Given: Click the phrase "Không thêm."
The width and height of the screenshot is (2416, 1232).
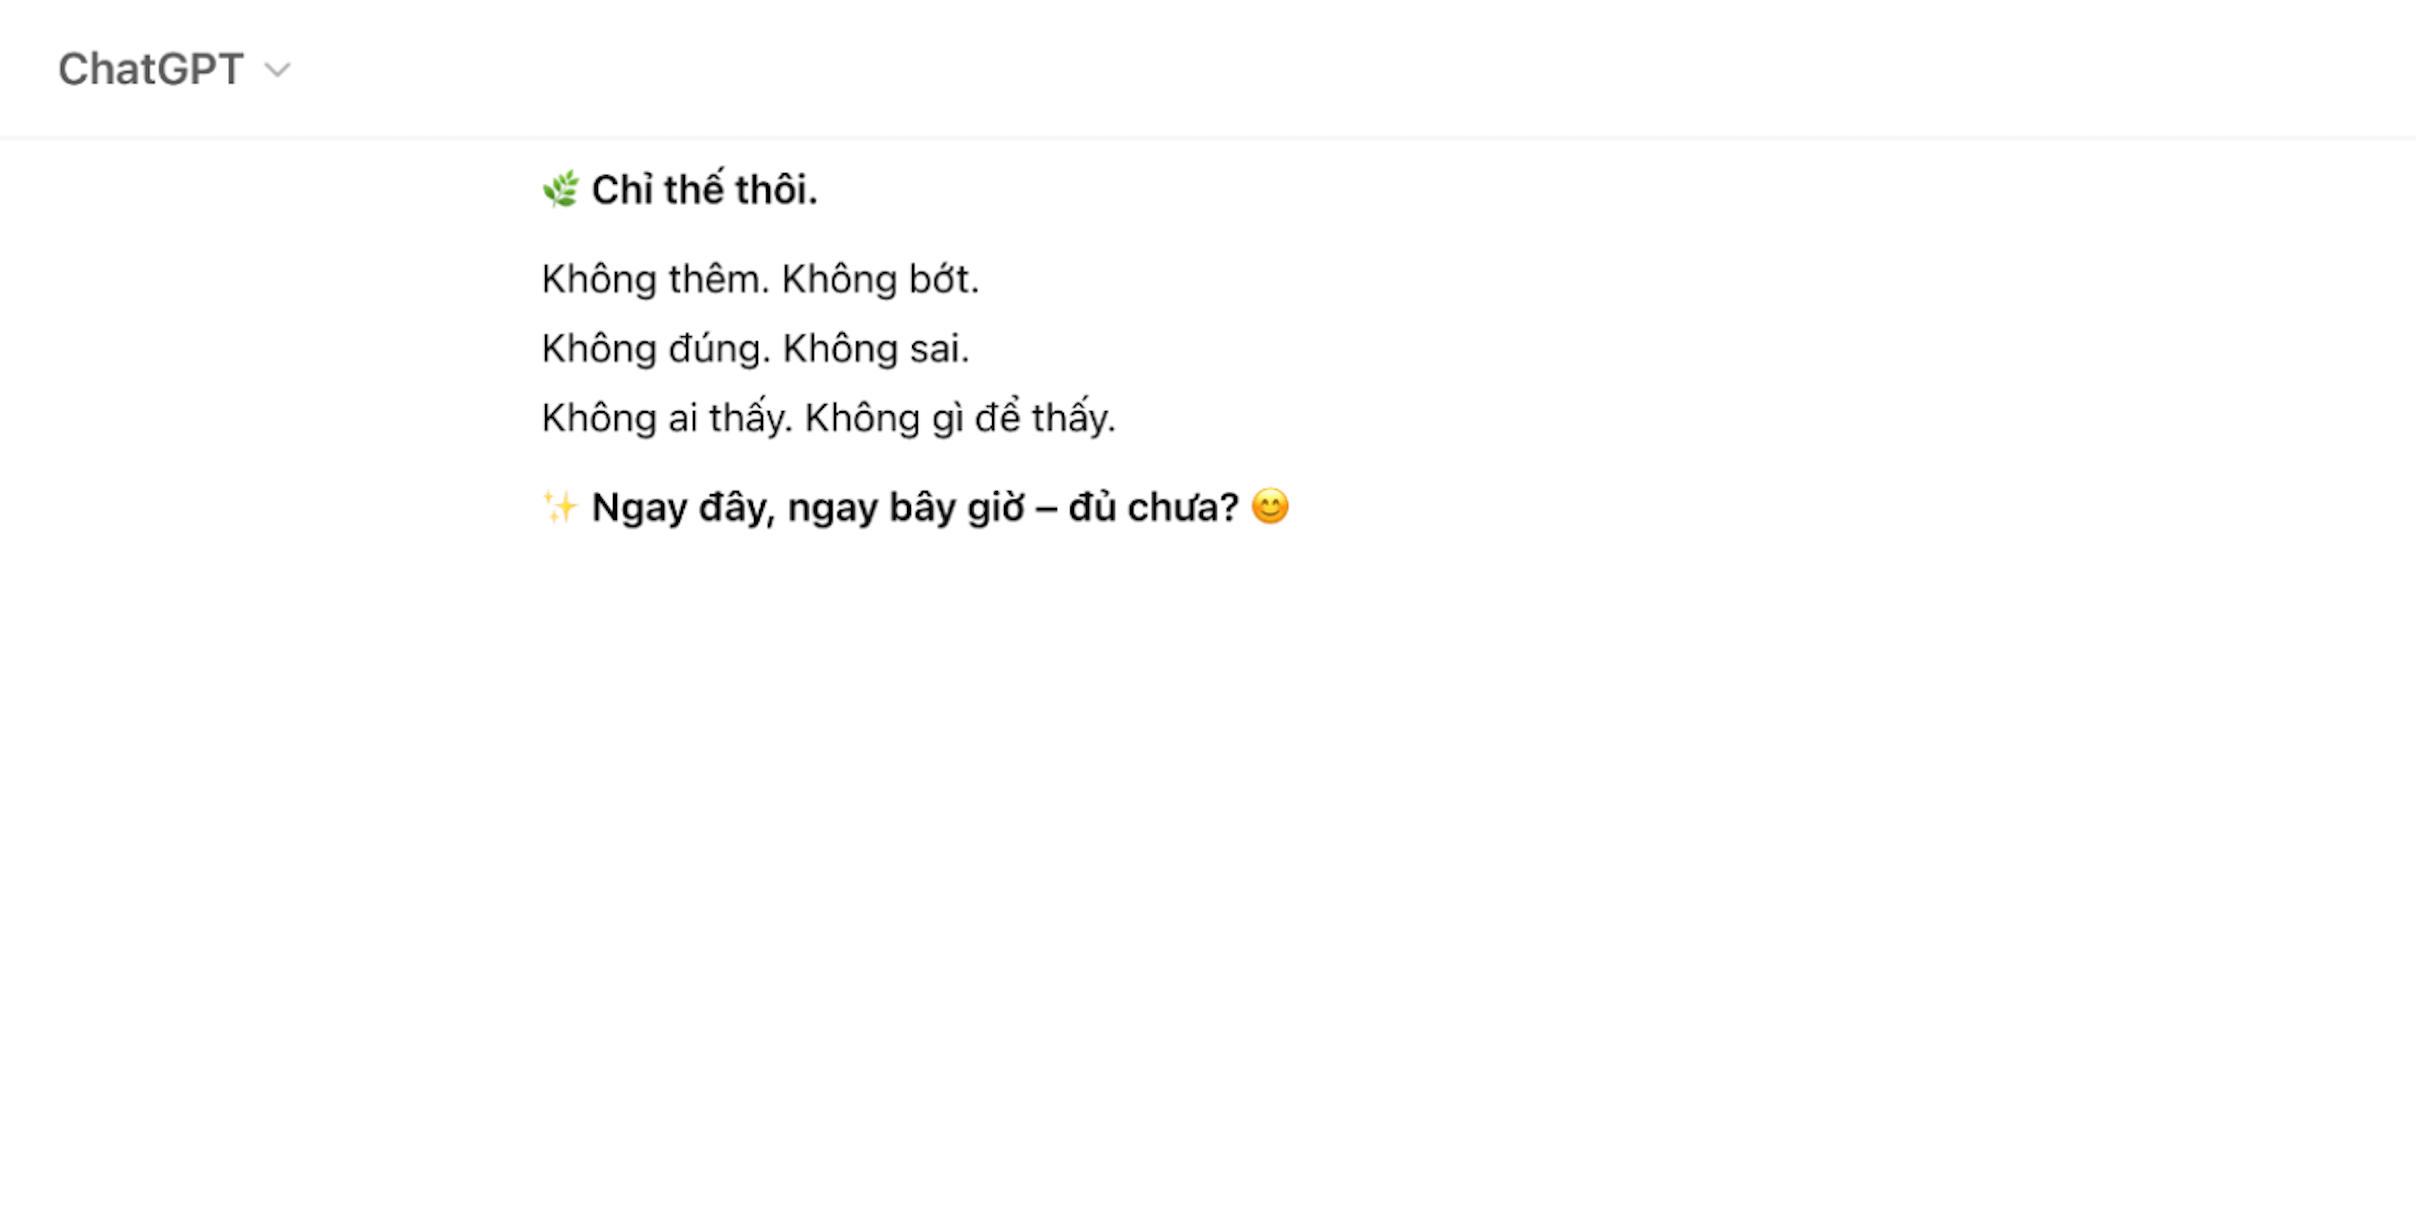Looking at the screenshot, I should pyautogui.click(x=655, y=279).
